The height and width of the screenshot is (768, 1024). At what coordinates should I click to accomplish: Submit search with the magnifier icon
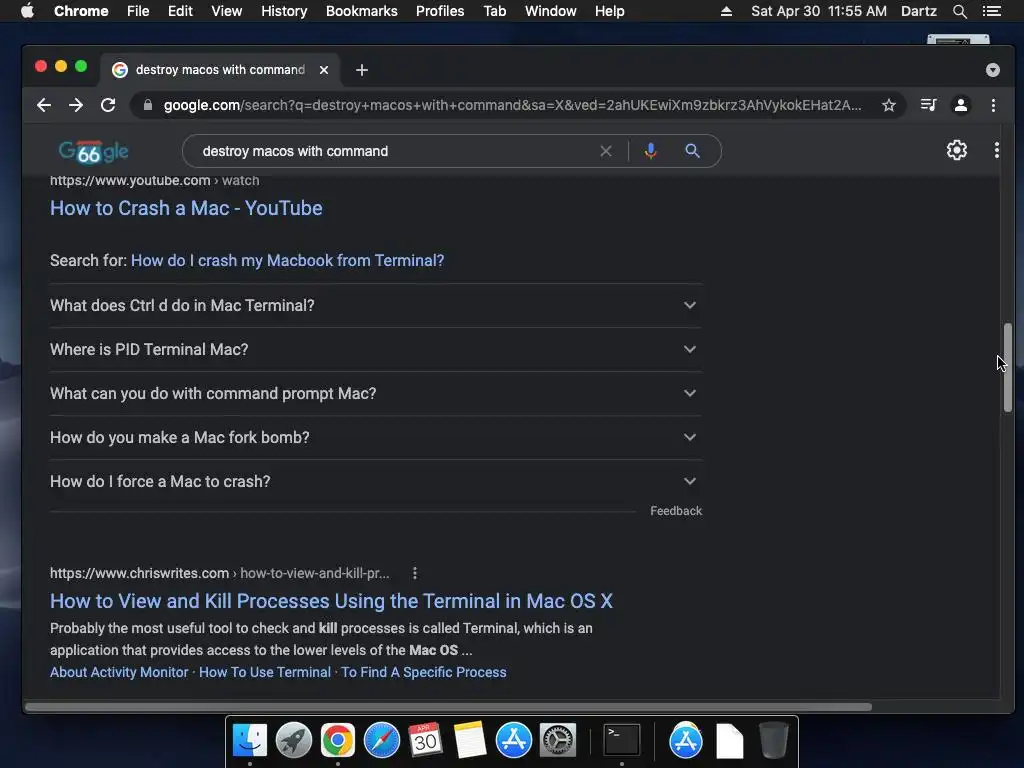pyautogui.click(x=692, y=151)
